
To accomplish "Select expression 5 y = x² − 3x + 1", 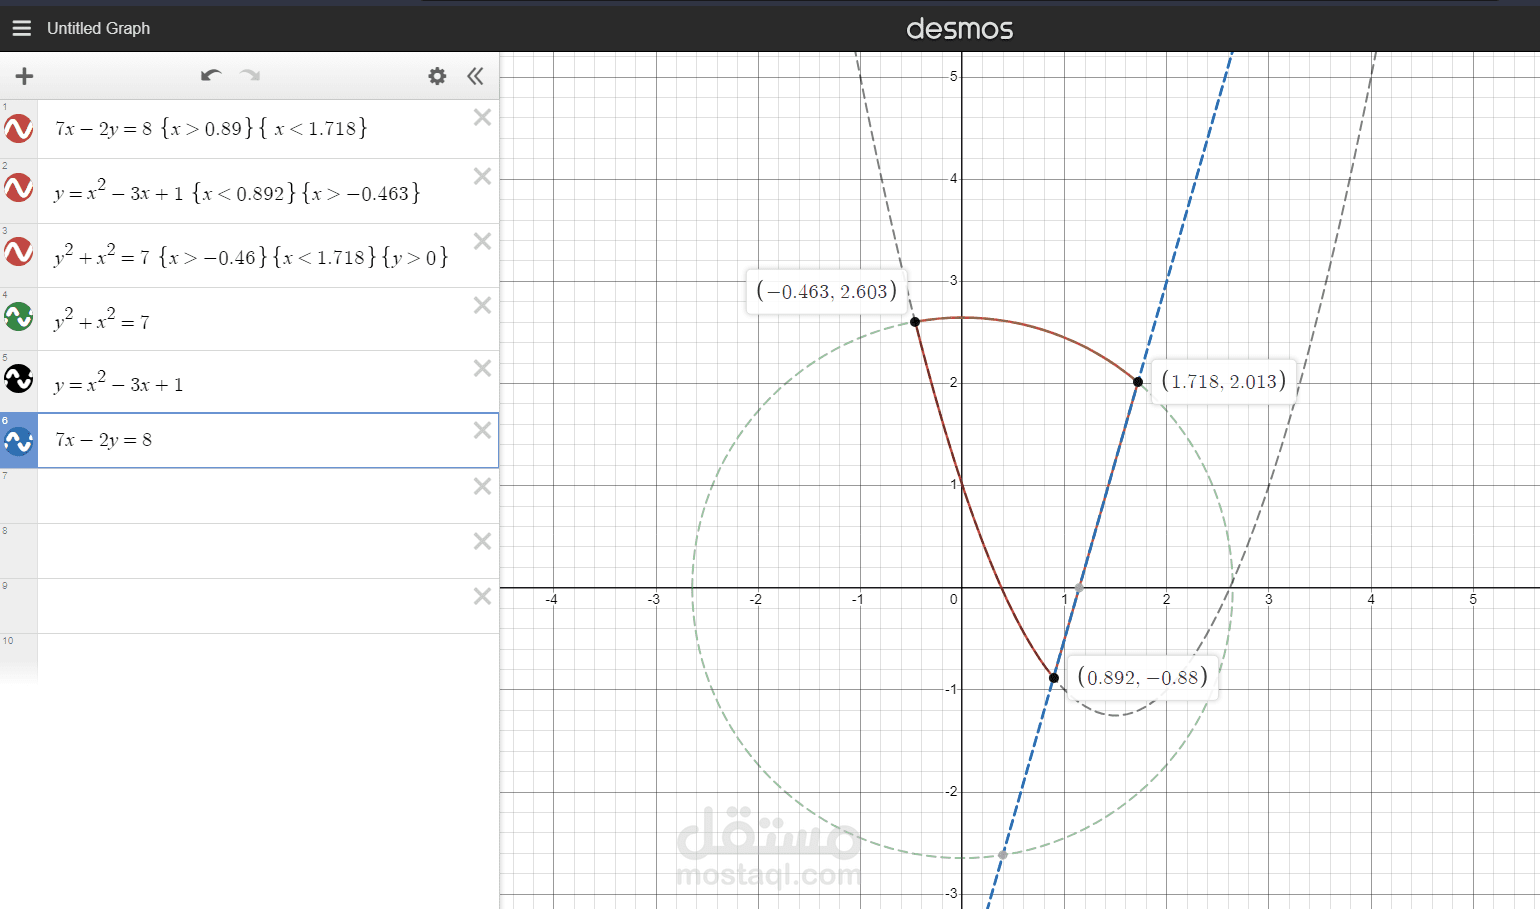I will (119, 382).
